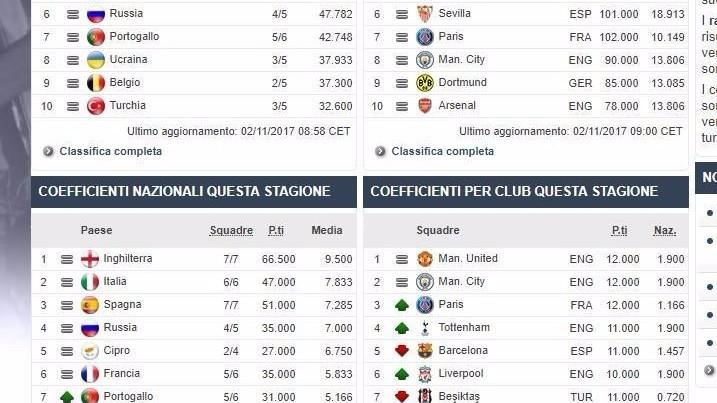
Task: Open national Classifica completa link
Action: pos(110,151)
